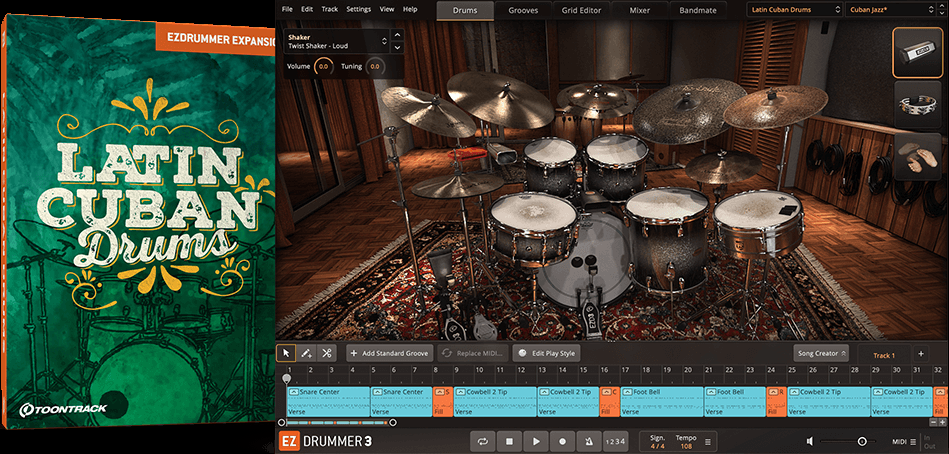949x454 pixels.
Task: Select the shaker percussion thumbnail
Action: tap(916, 53)
